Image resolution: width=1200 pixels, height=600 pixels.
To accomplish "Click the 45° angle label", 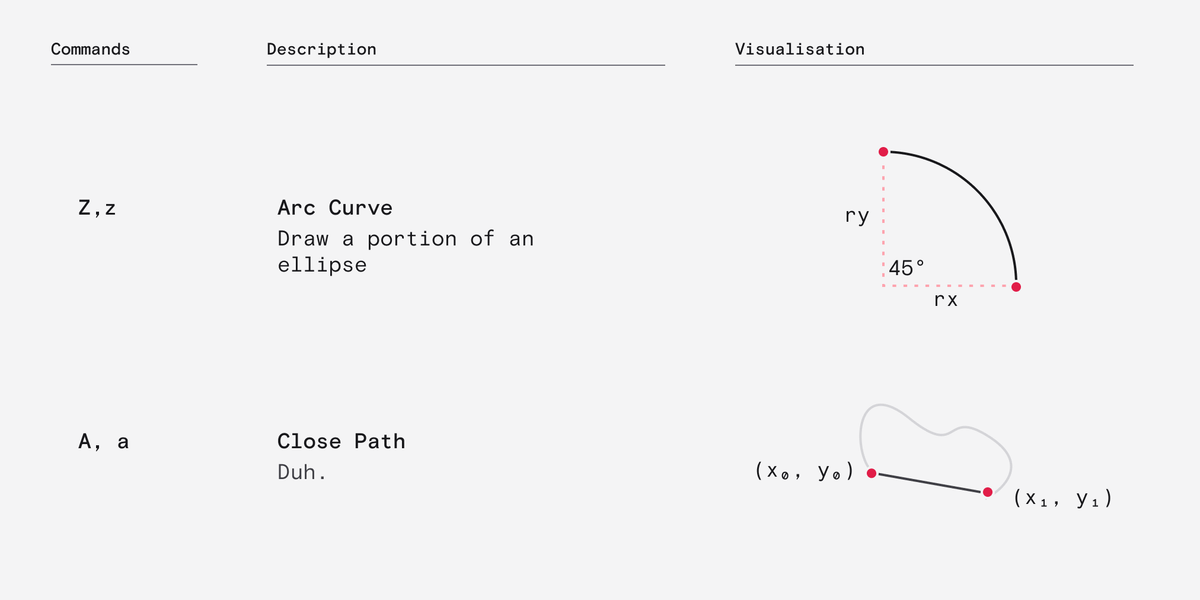I will pos(907,268).
